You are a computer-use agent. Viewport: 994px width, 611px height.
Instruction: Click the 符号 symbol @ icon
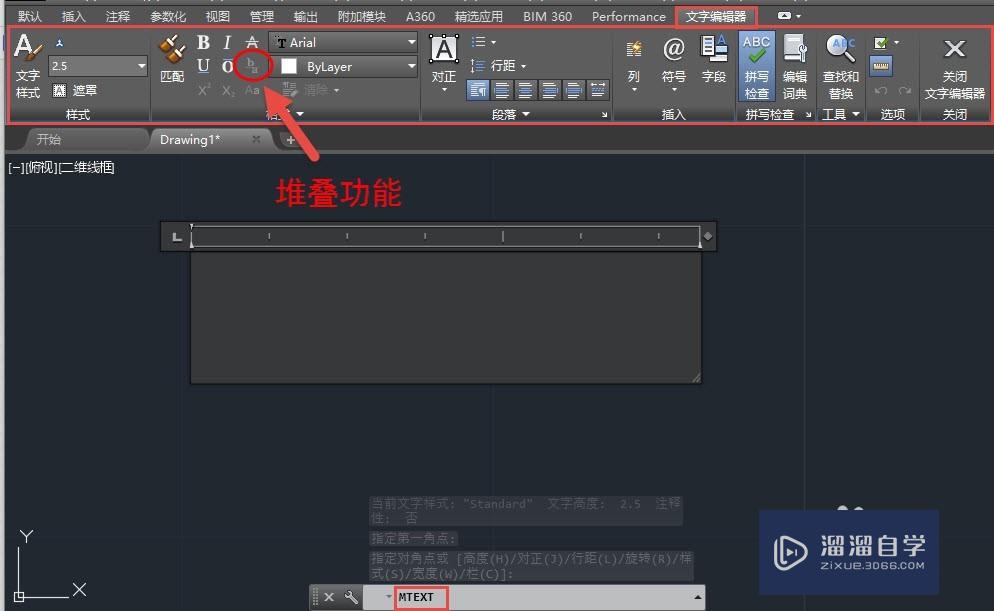[674, 55]
